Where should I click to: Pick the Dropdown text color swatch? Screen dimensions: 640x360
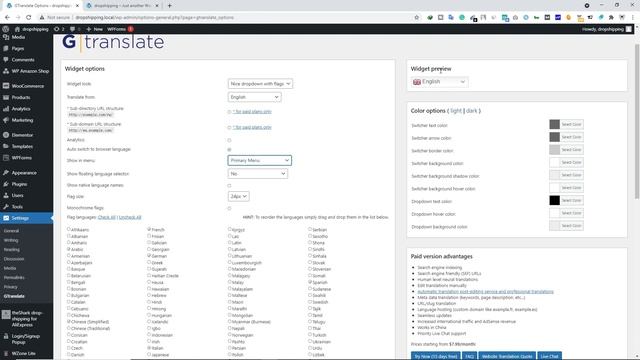point(554,200)
